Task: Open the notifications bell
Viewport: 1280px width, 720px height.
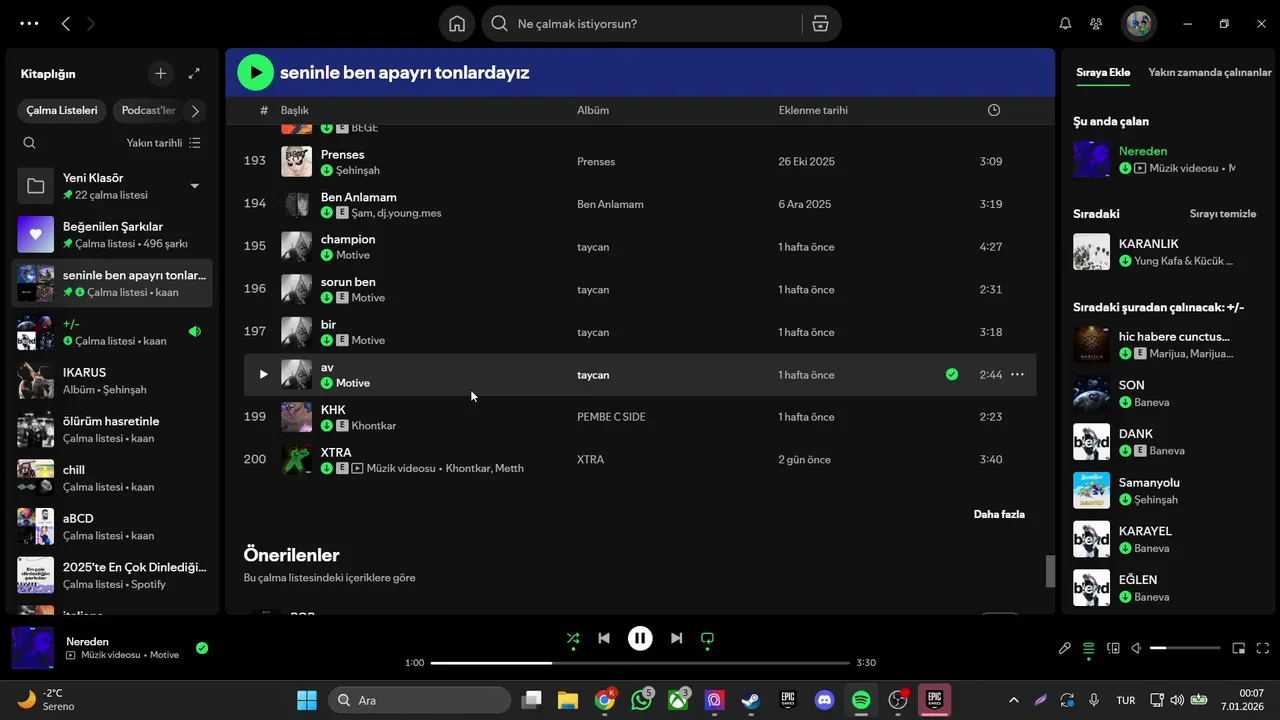Action: point(1065,24)
